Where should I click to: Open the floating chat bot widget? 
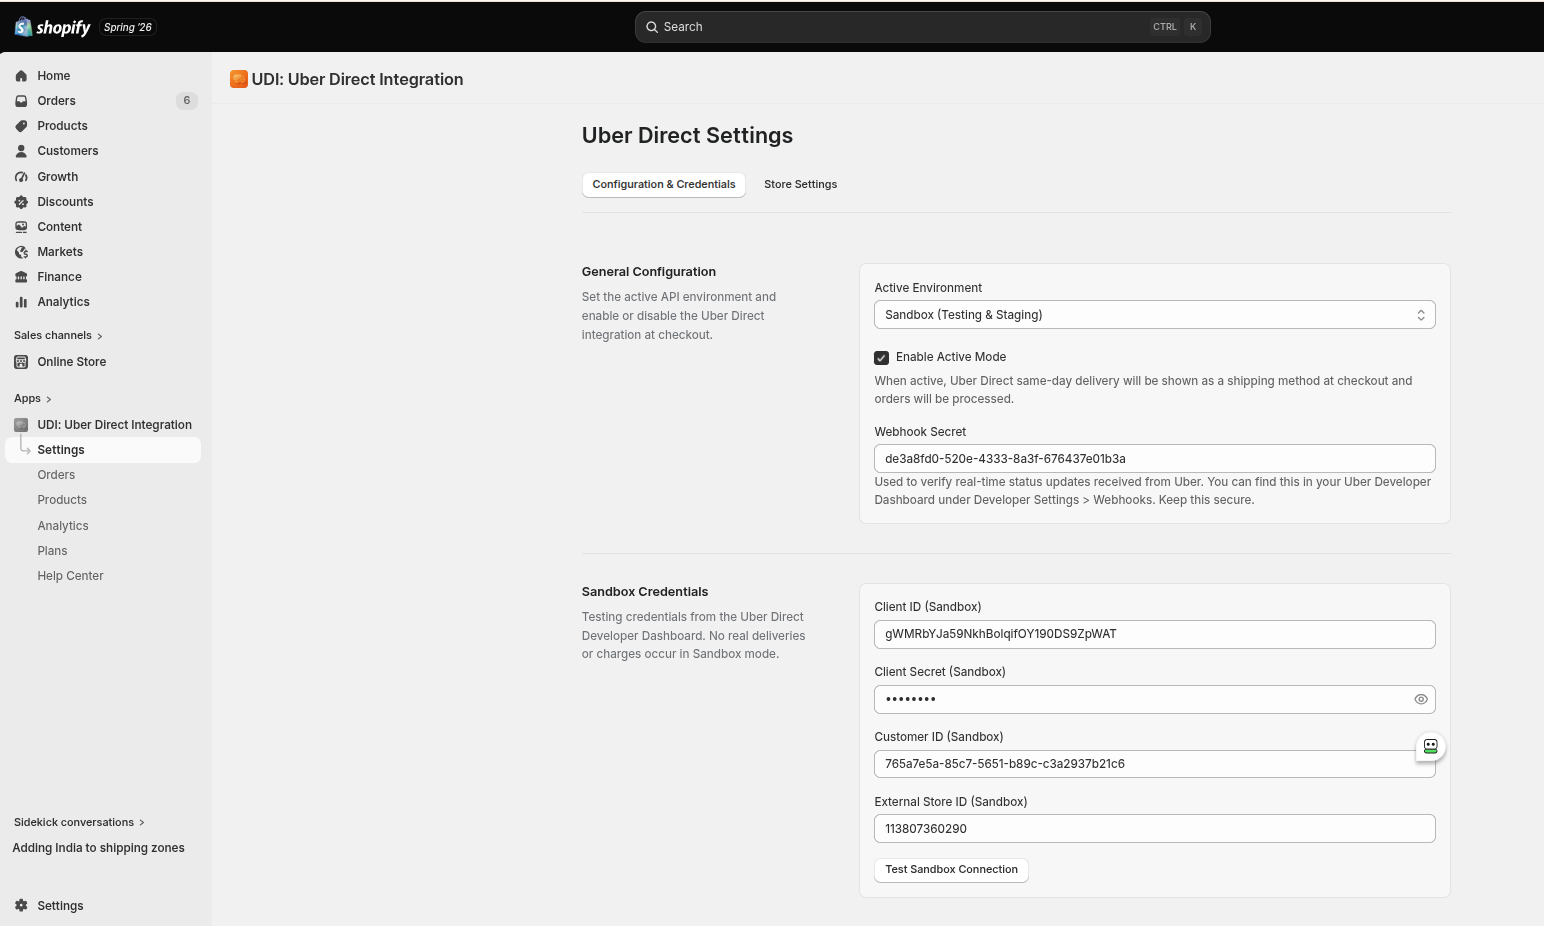[1430, 746]
